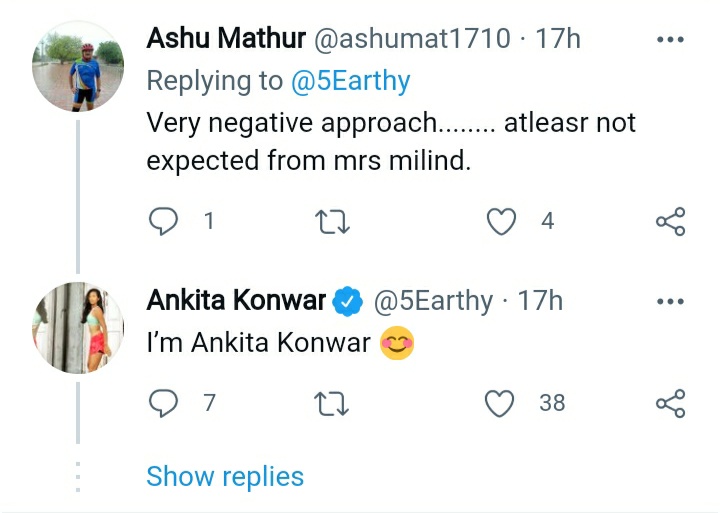Open more options on Ashu Mathur's tweet
This screenshot has height=513, width=720.
coord(669,41)
